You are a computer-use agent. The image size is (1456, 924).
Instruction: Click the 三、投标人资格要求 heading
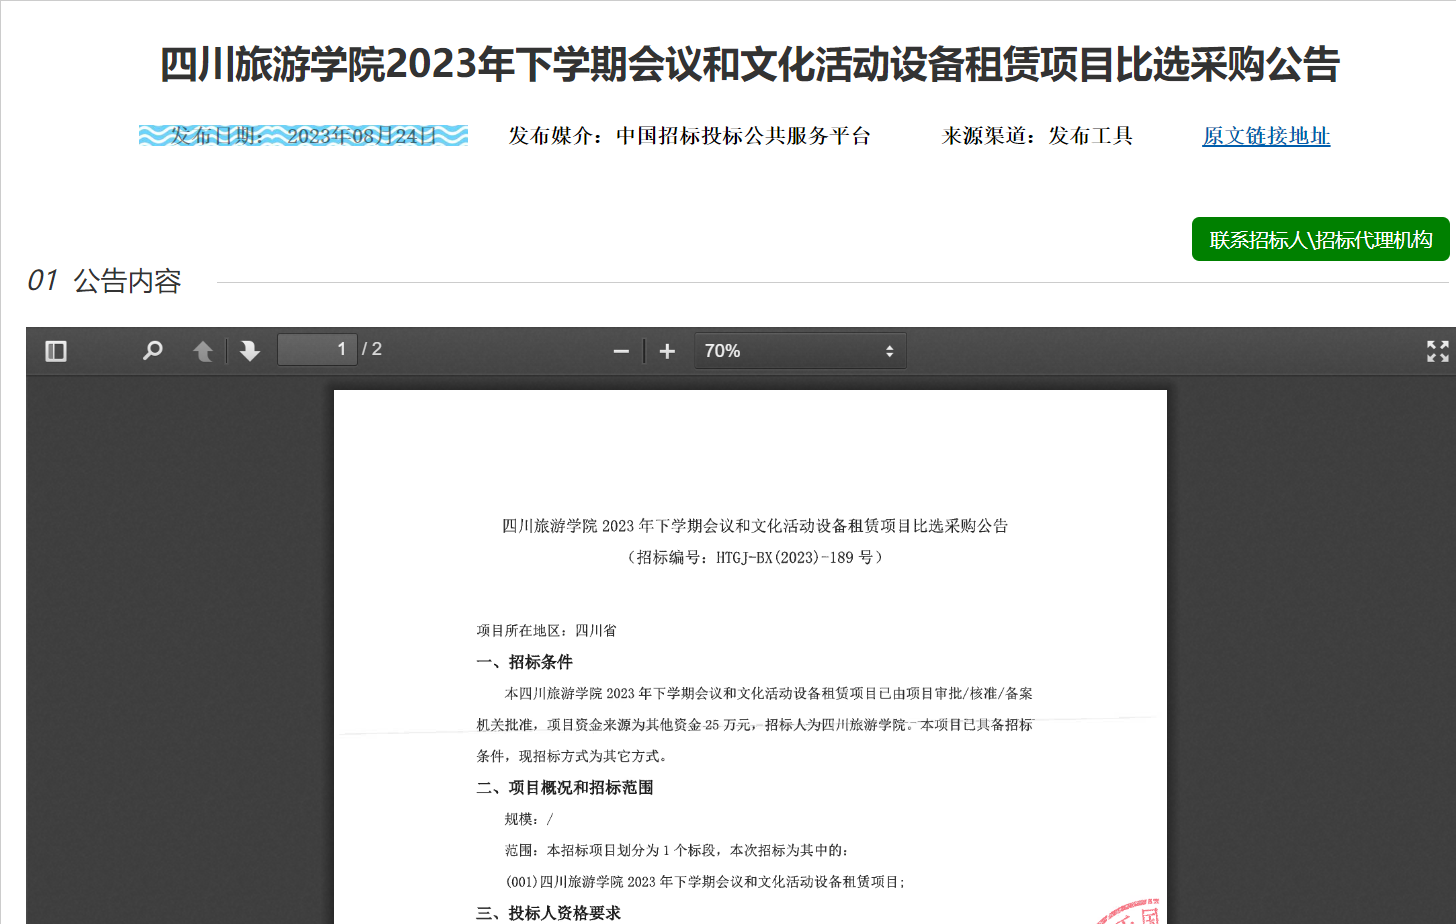click(548, 913)
